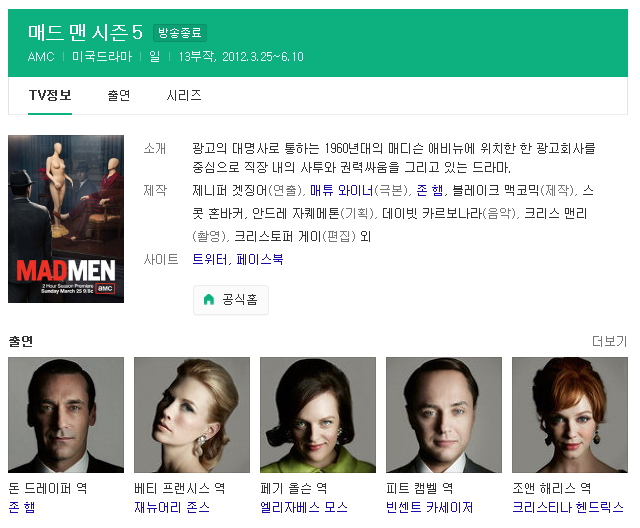
Task: Click the role text 돈 드레이퍼 역
Action: [x=47, y=488]
